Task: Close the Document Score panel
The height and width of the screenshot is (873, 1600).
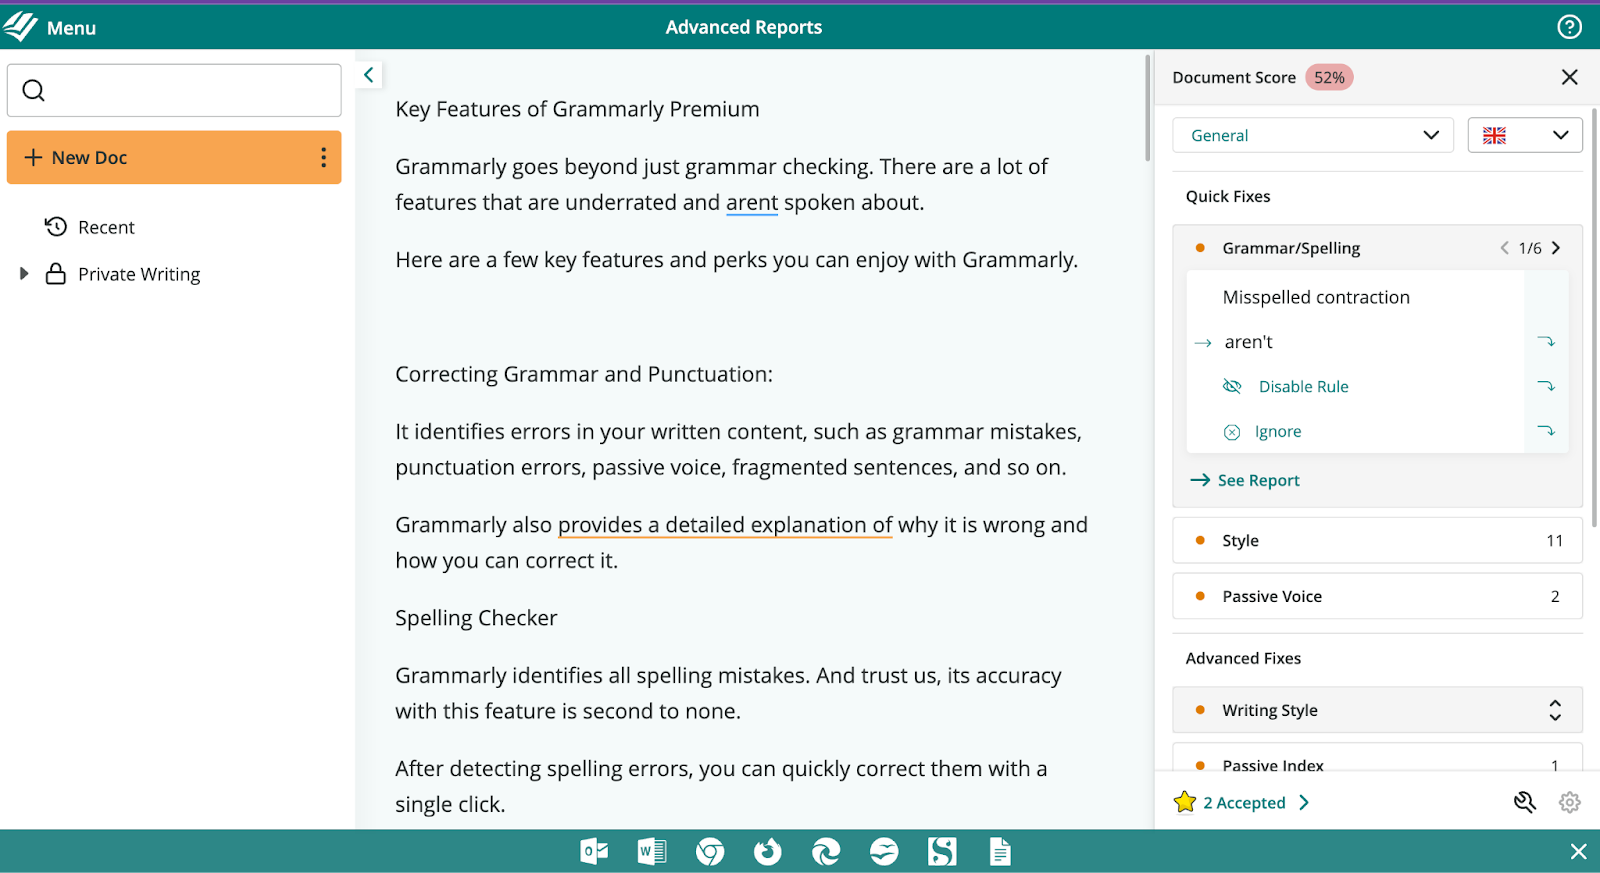Action: point(1569,77)
